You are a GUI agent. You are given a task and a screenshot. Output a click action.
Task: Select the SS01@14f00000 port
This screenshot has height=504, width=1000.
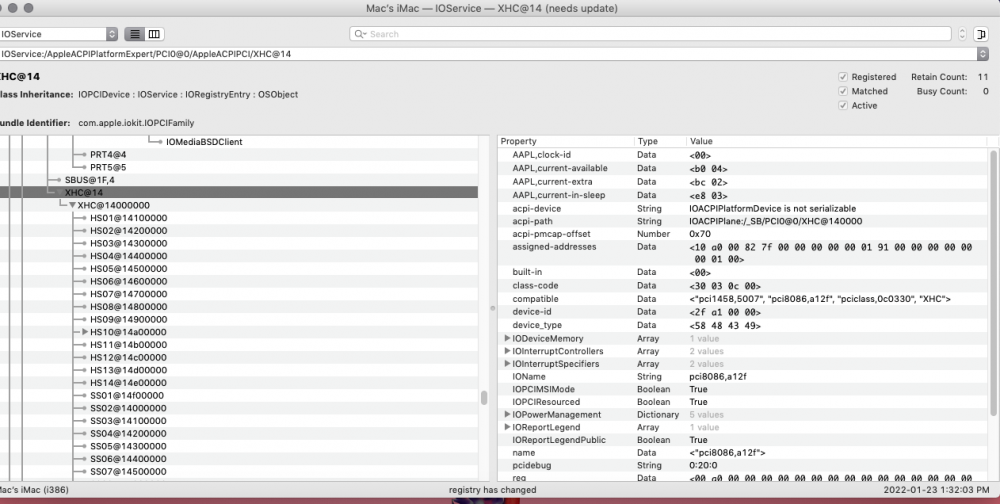point(127,396)
